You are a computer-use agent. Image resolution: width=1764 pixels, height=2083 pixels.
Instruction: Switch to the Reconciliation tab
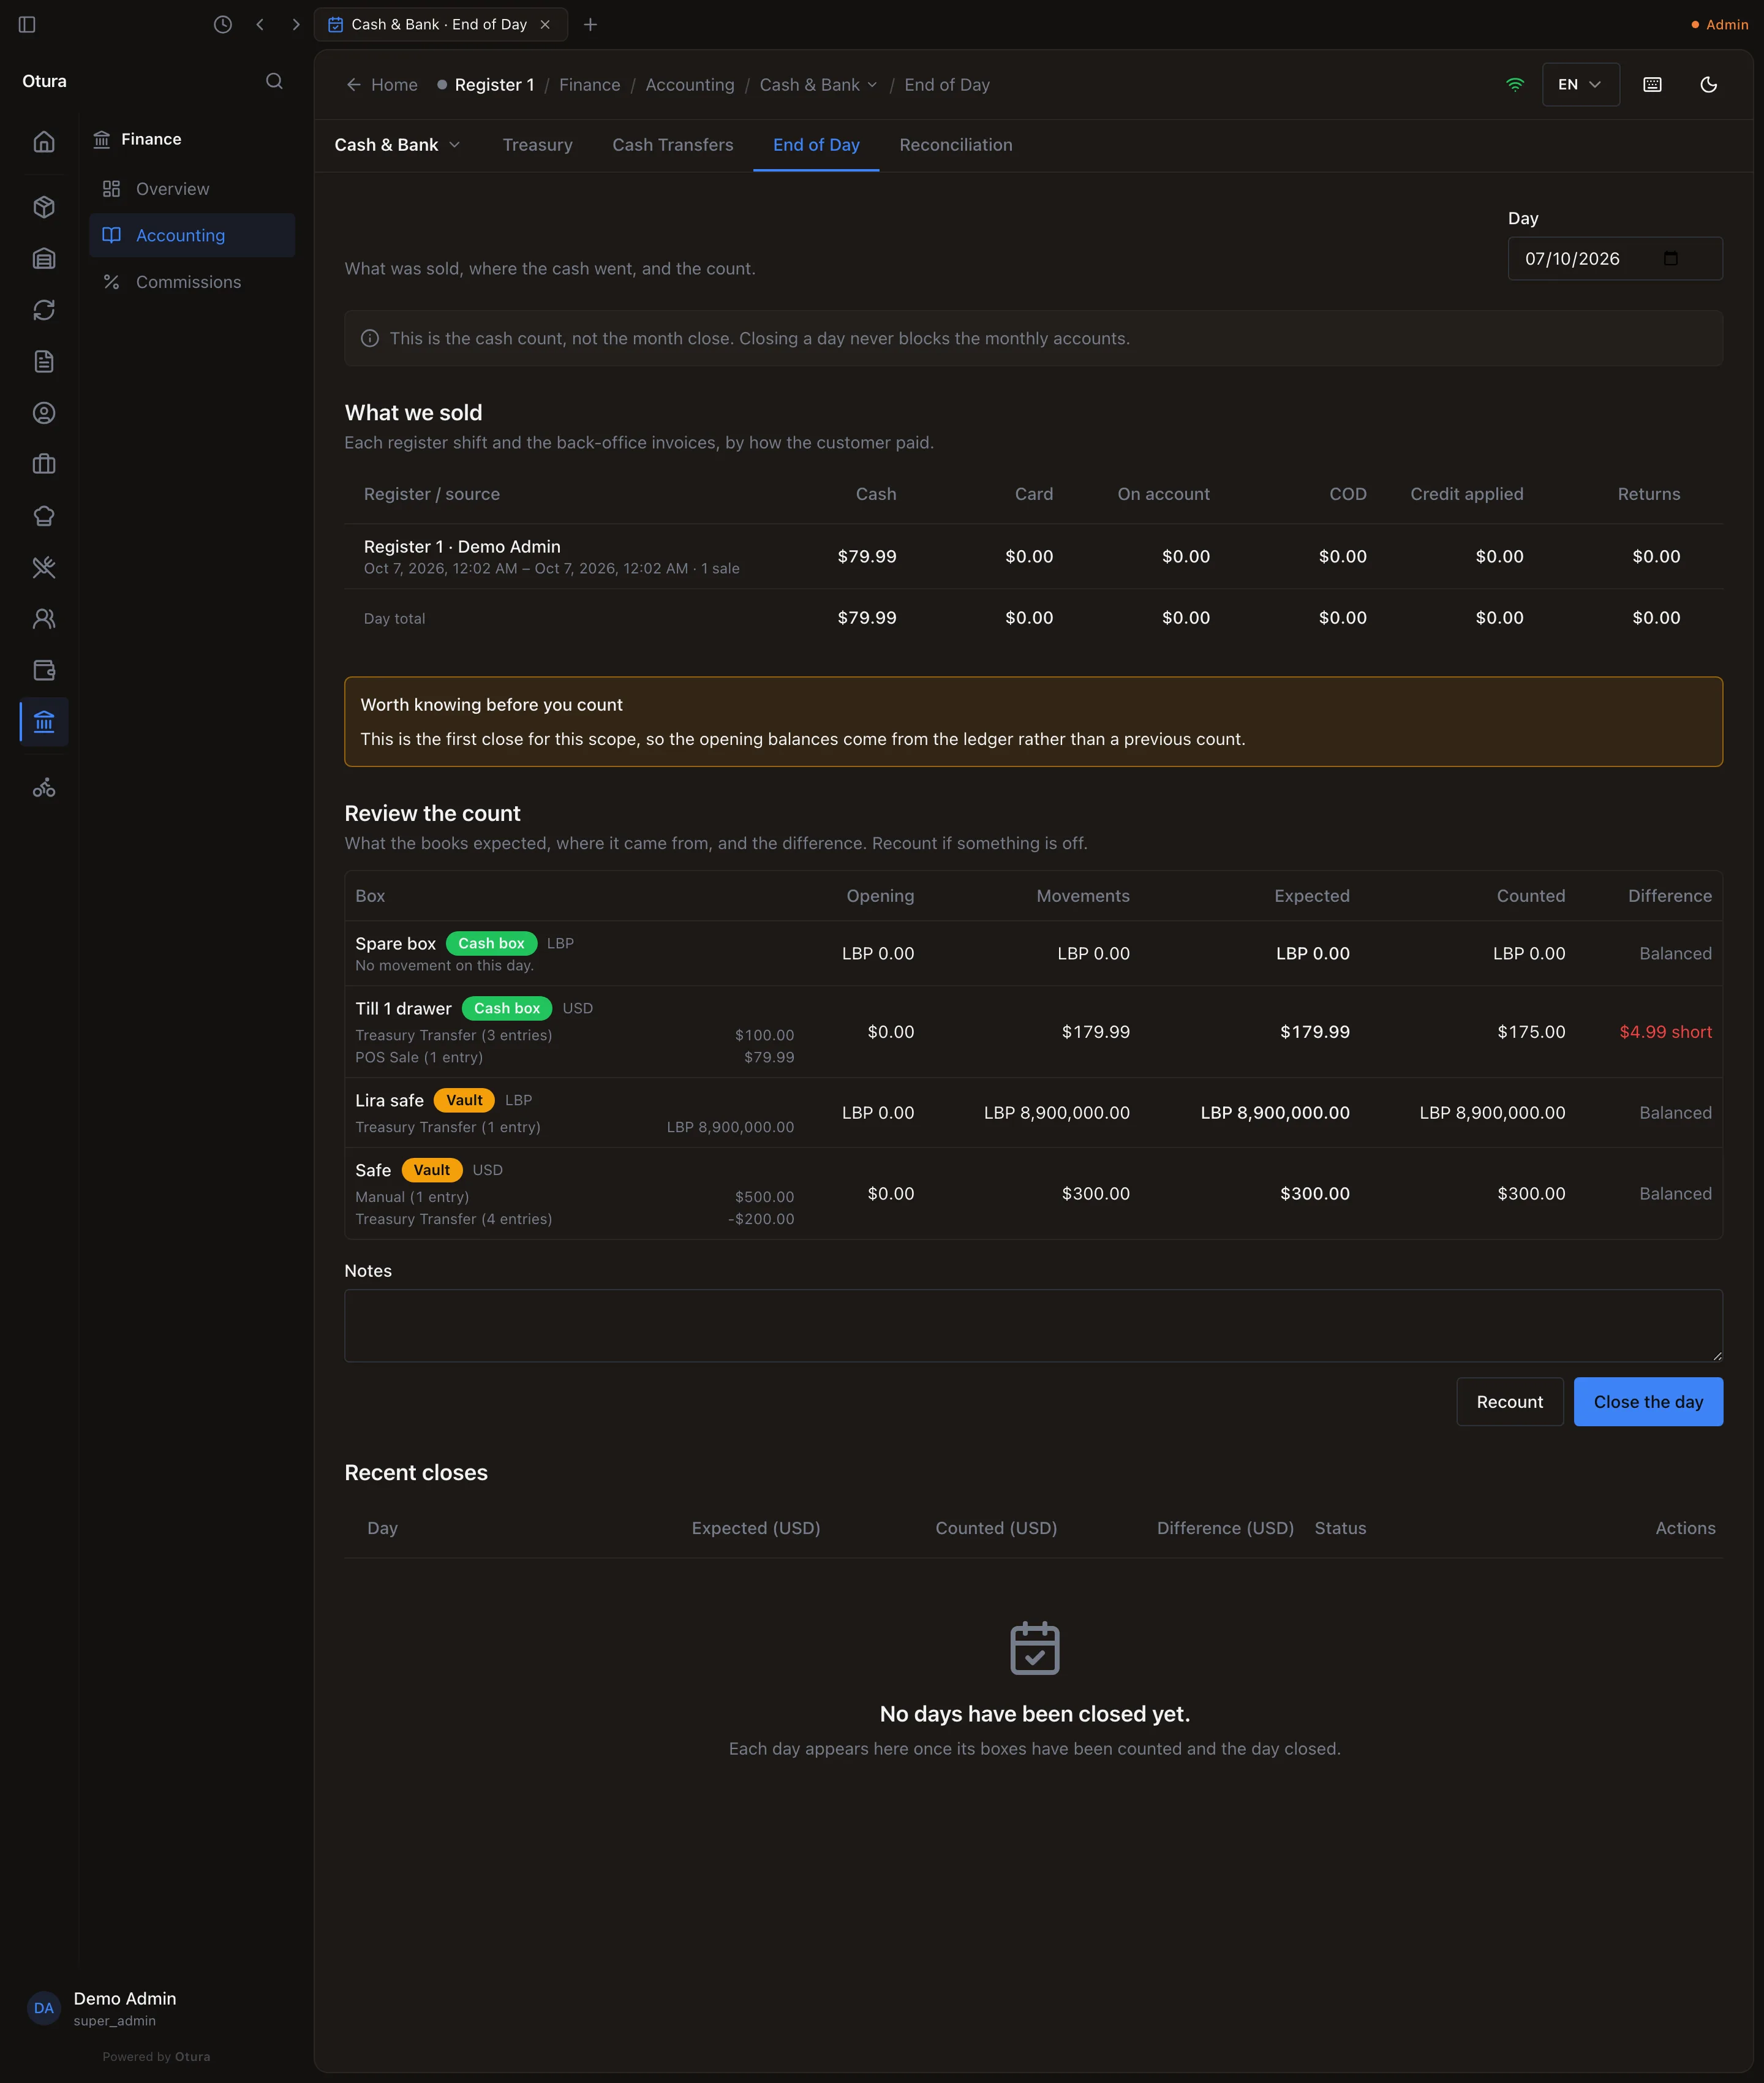click(955, 145)
